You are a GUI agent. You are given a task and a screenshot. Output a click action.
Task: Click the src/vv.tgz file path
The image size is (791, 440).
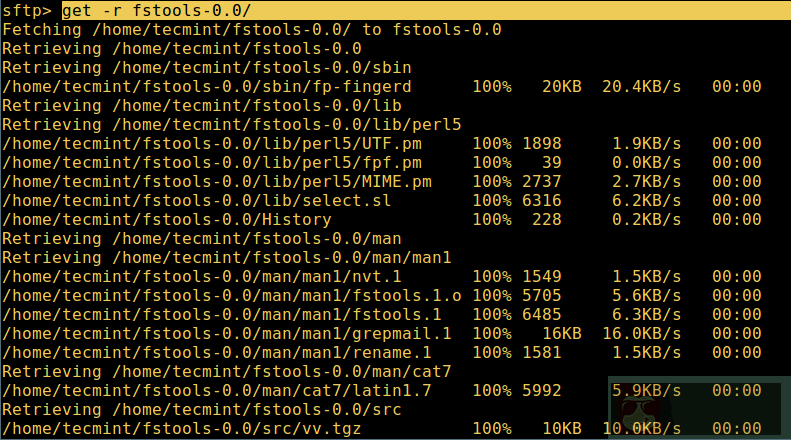point(182,429)
